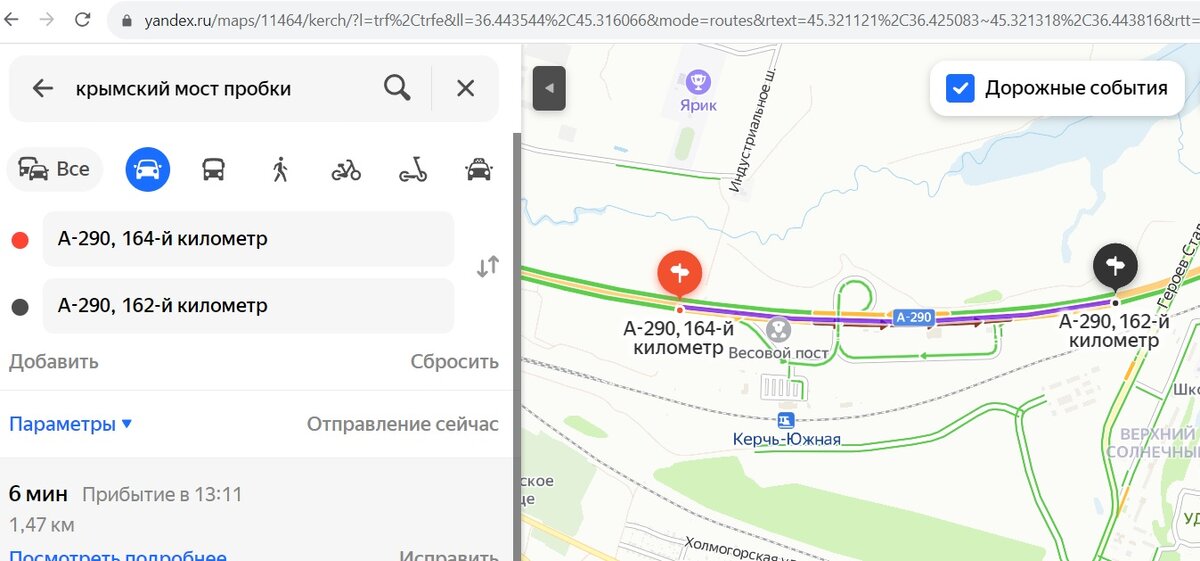The width and height of the screenshot is (1200, 561).
Task: Click the Сбросить reset link
Action: [454, 362]
